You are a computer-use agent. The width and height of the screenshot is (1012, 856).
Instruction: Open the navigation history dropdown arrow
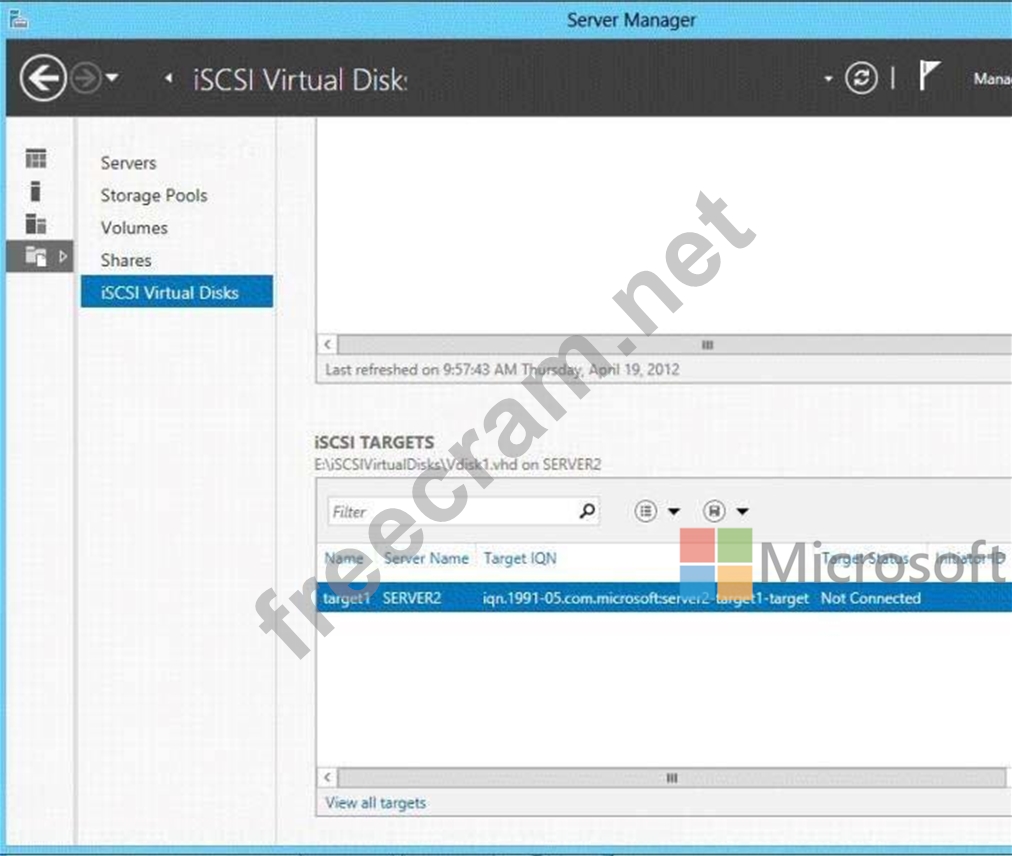point(112,78)
